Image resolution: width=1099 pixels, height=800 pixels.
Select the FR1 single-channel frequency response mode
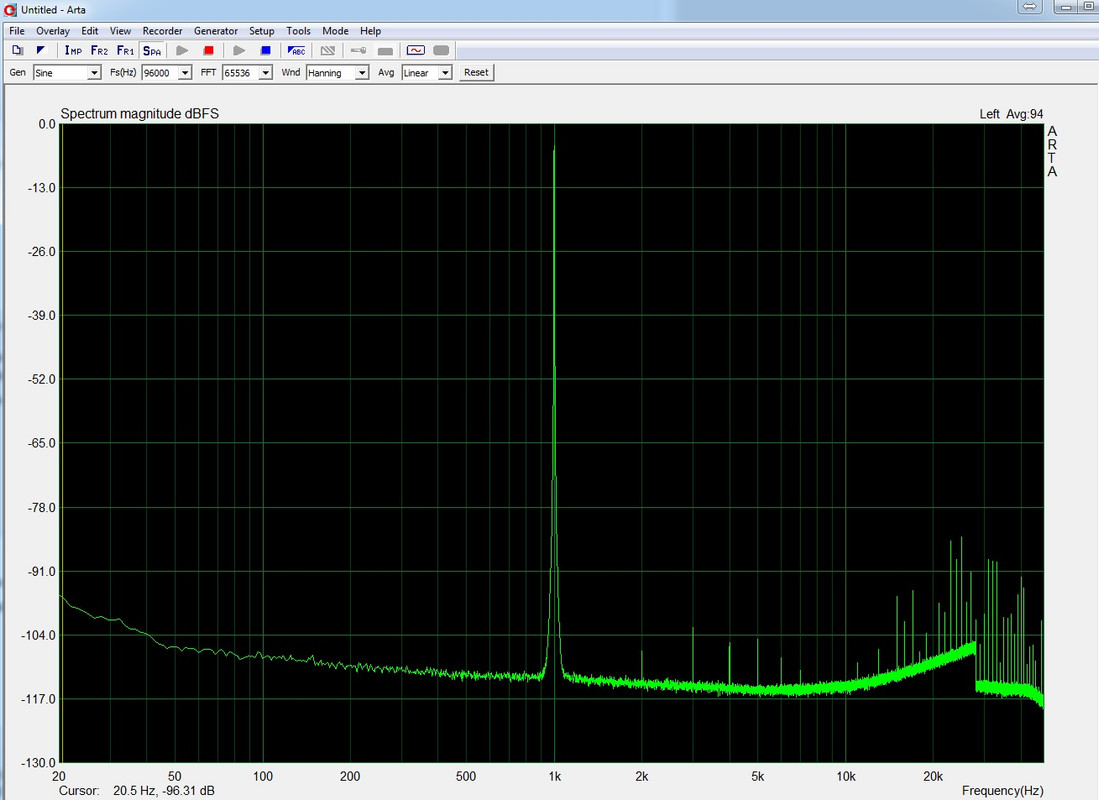(125, 50)
